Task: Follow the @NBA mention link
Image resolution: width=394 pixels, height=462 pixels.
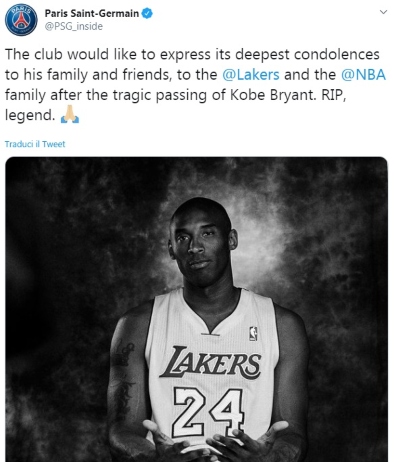Action: tap(363, 75)
